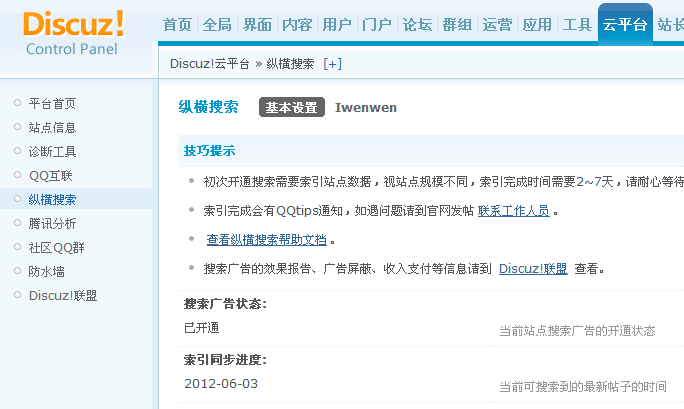The height and width of the screenshot is (409, 684).
Task: Open 社区QQ群 in sidebar
Action: point(56,247)
